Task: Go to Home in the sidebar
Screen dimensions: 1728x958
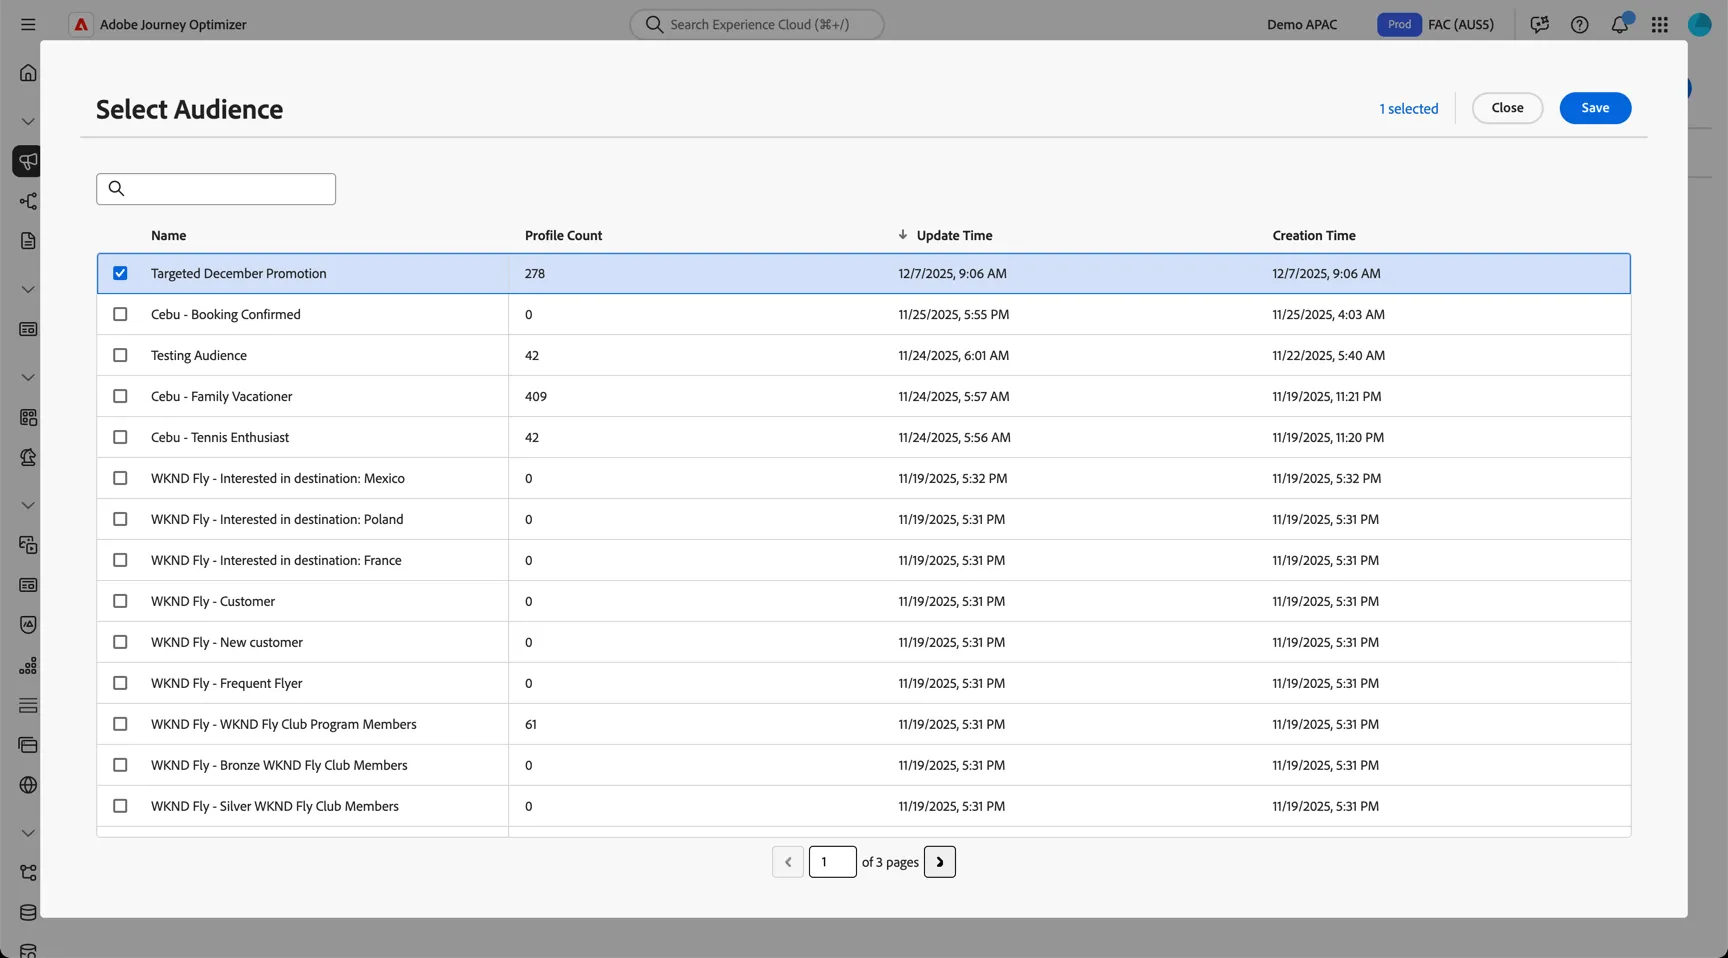Action: coord(28,73)
